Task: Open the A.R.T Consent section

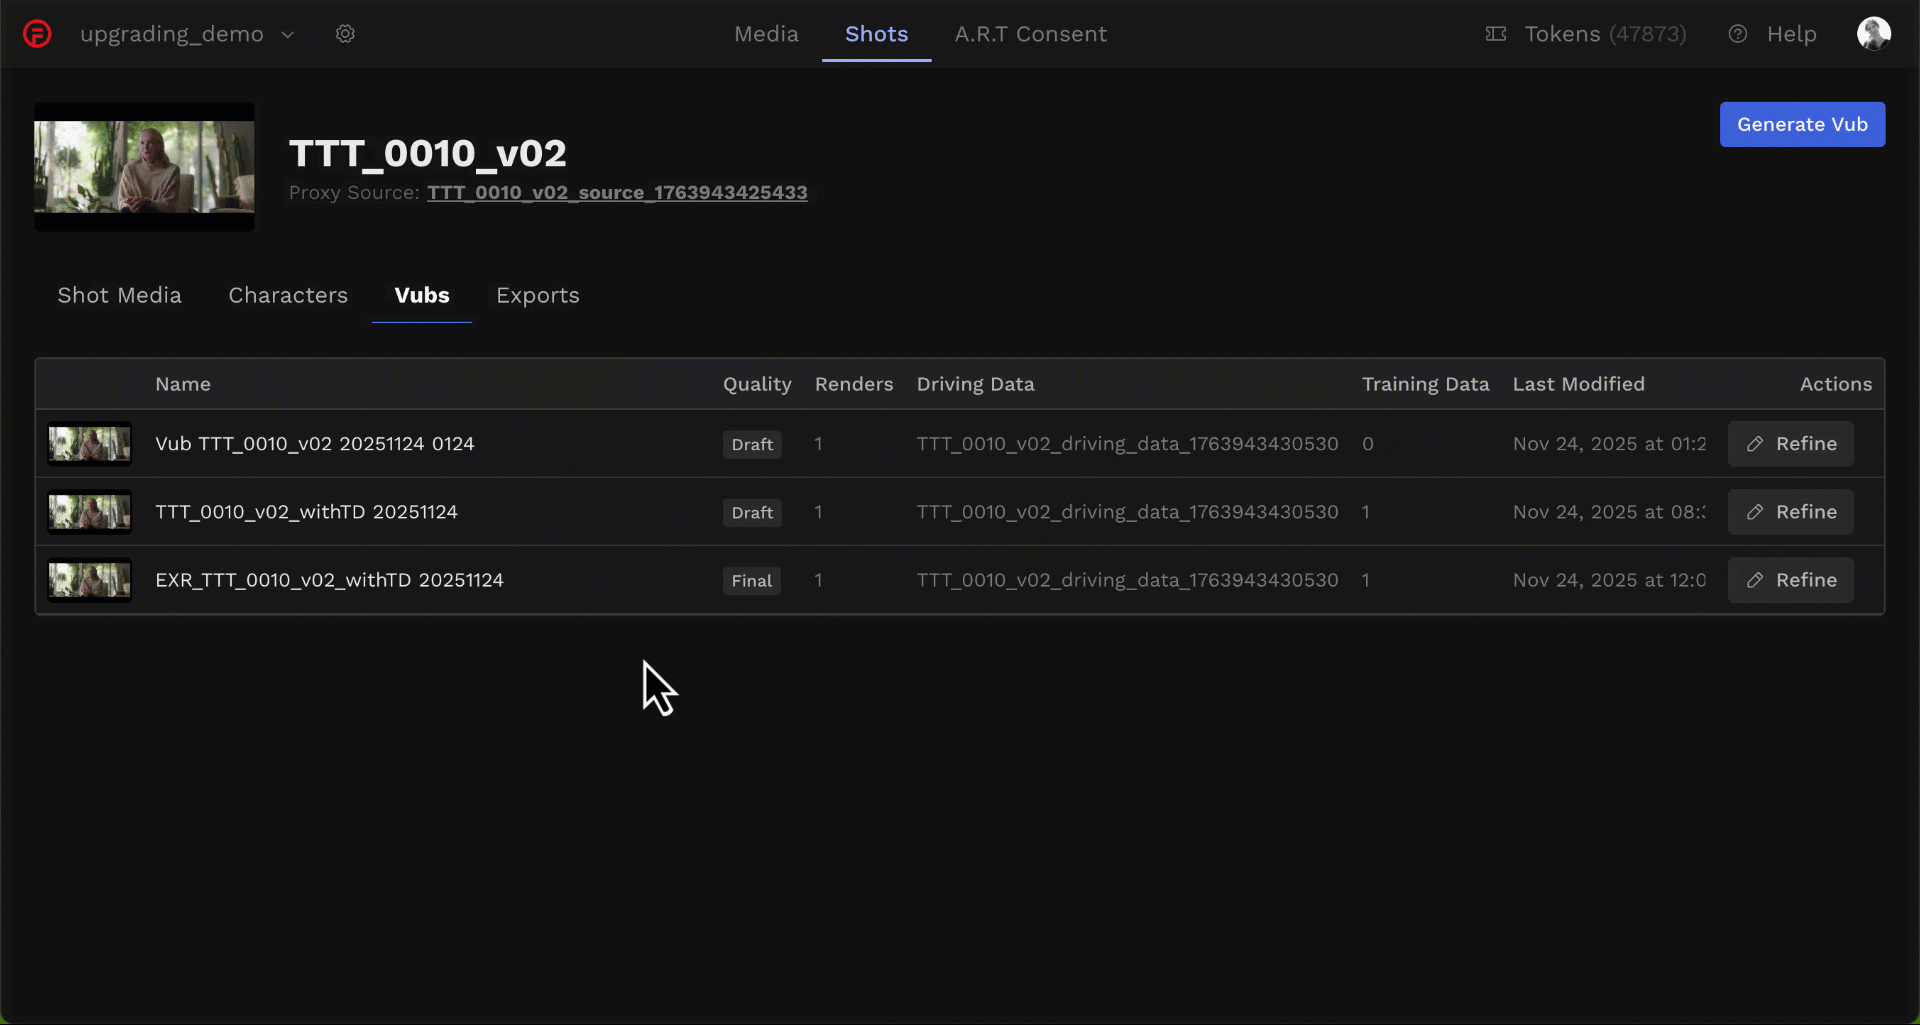Action: [x=1030, y=33]
